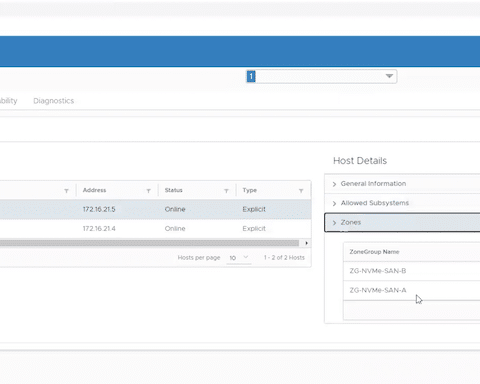Collapse the Zones section
480x384 pixels.
point(402,222)
